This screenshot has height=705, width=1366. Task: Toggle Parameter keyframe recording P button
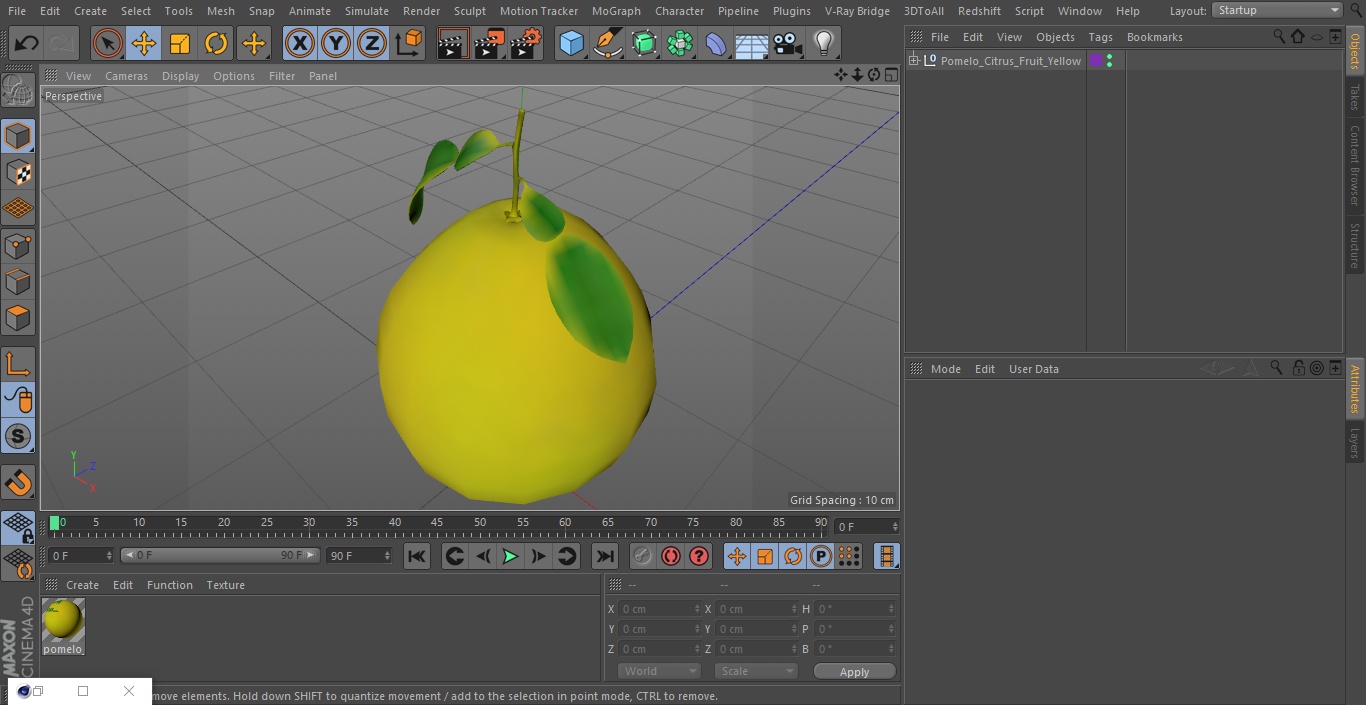coord(821,556)
